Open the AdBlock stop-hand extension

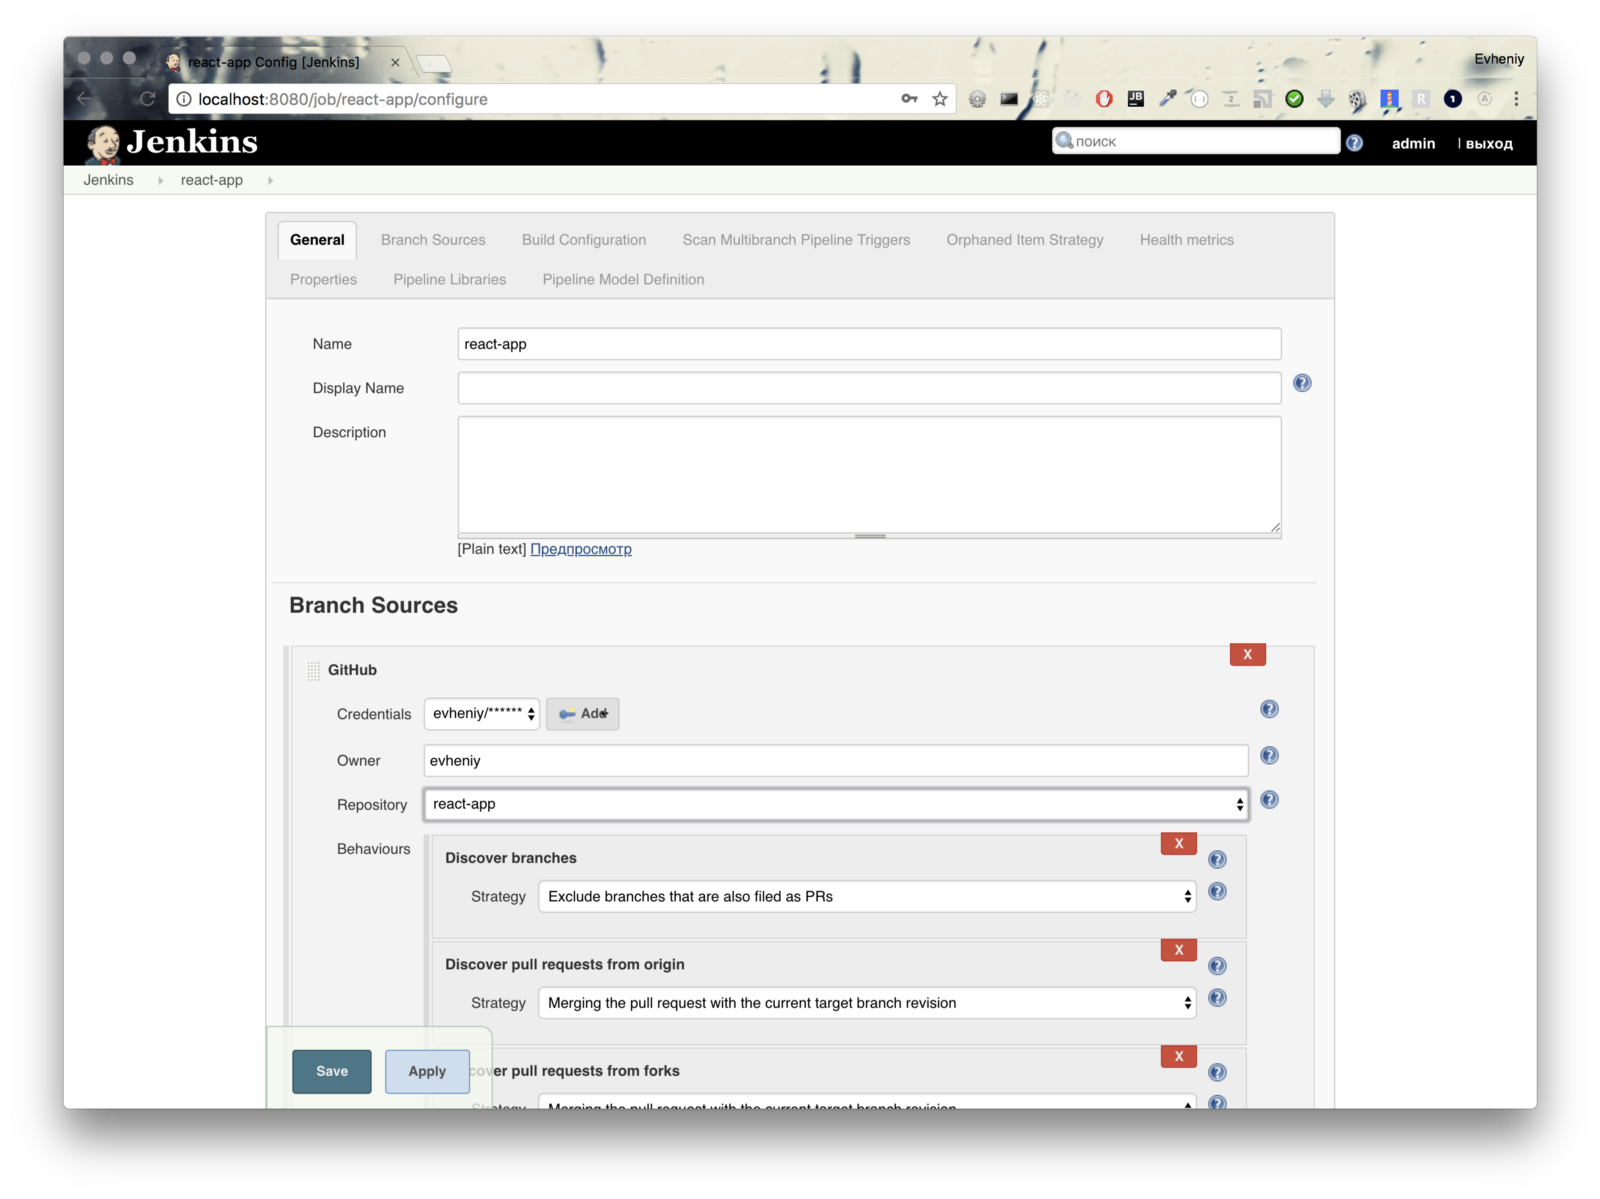[1104, 99]
